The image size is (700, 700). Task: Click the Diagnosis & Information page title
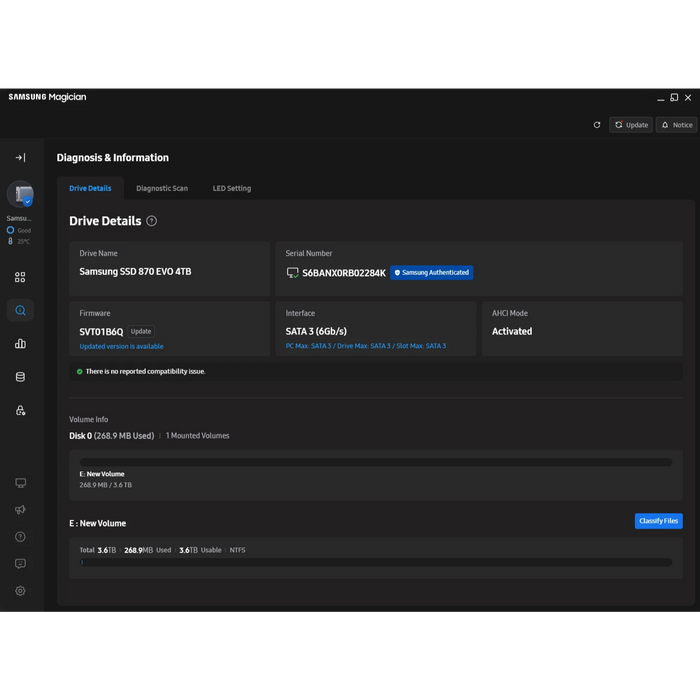pyautogui.click(x=112, y=158)
